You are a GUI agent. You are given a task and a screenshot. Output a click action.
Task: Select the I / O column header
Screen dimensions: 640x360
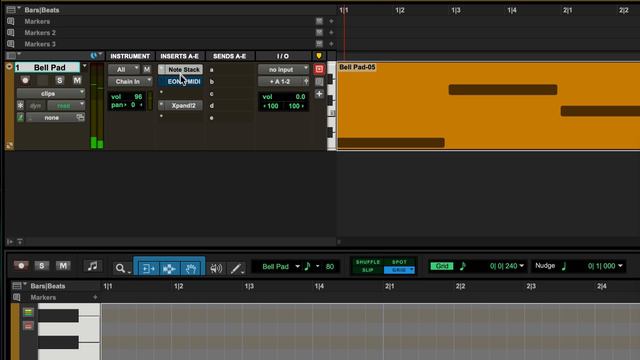(283, 56)
